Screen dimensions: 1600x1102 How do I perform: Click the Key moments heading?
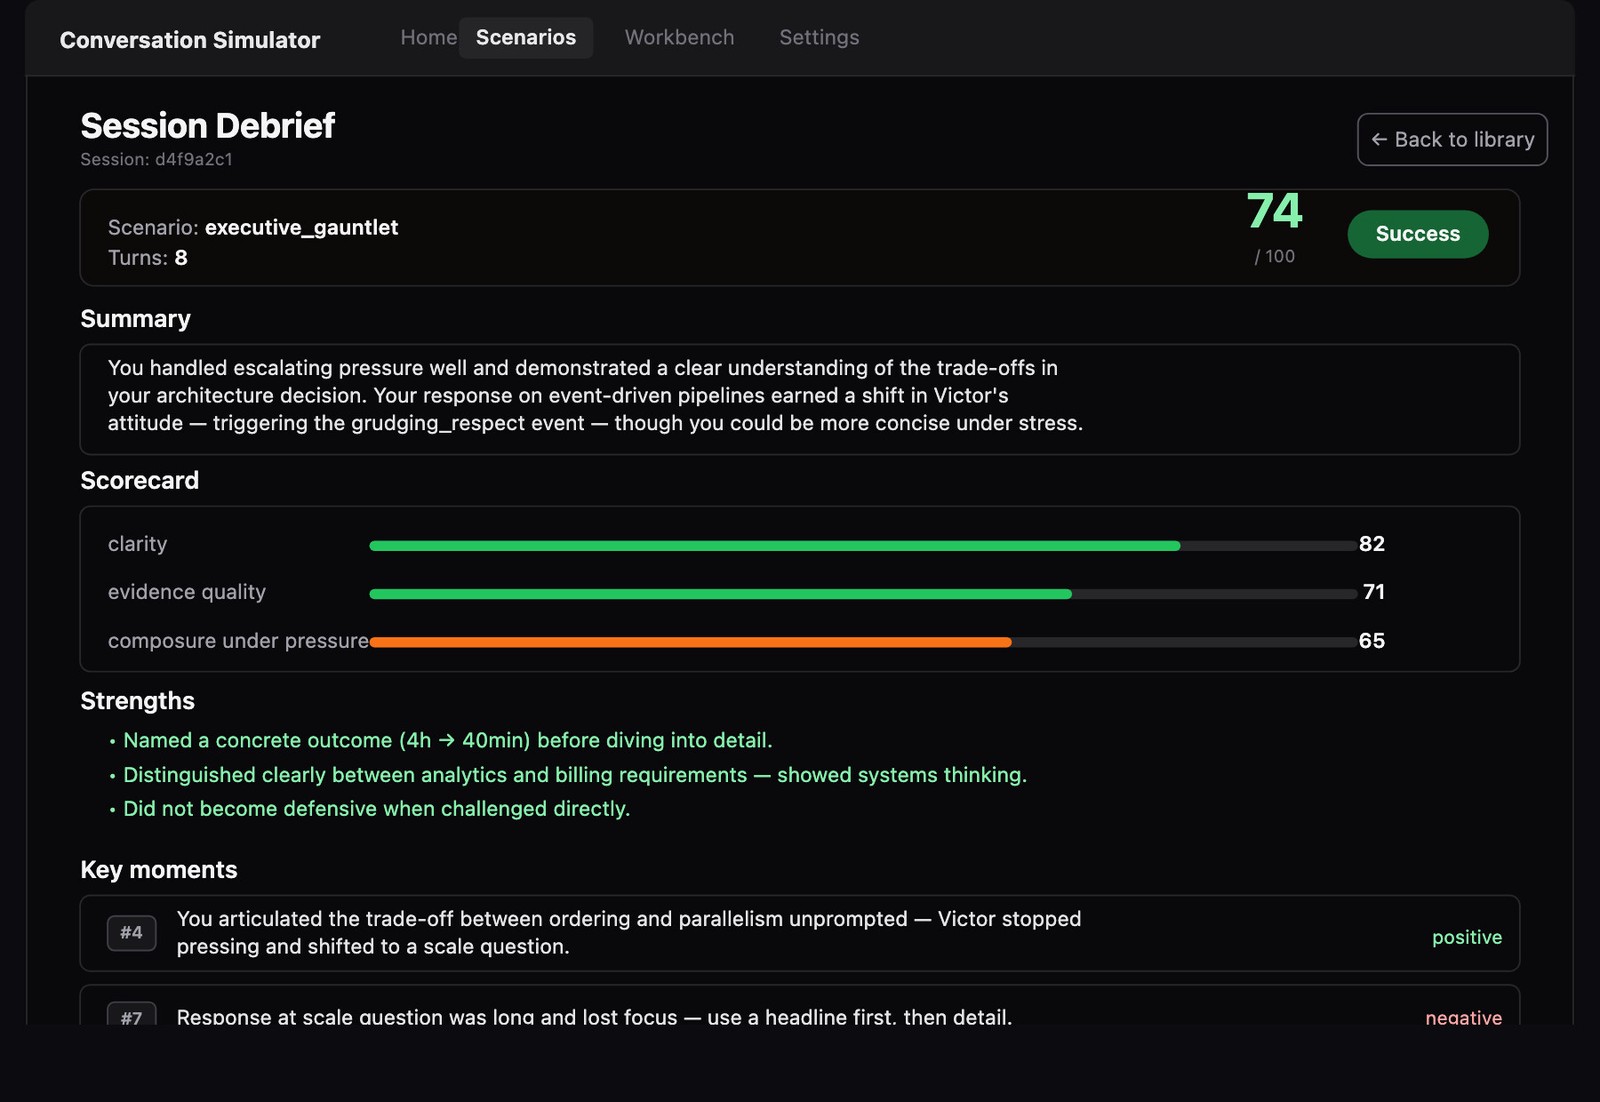(158, 870)
